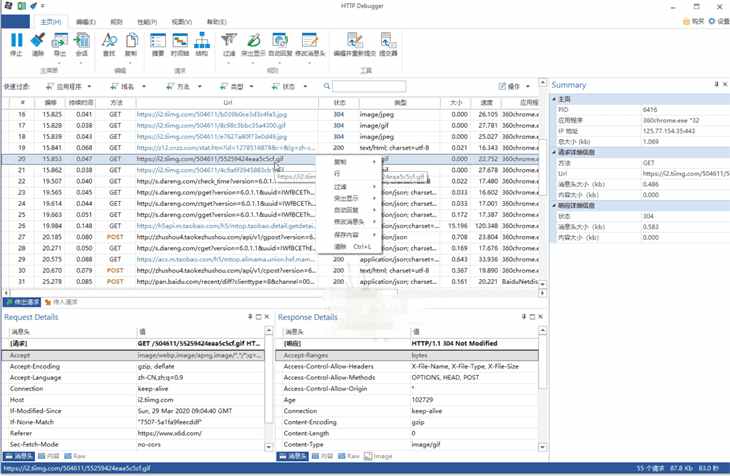
Task: Pin the Request Details panel
Action: (x=250, y=317)
